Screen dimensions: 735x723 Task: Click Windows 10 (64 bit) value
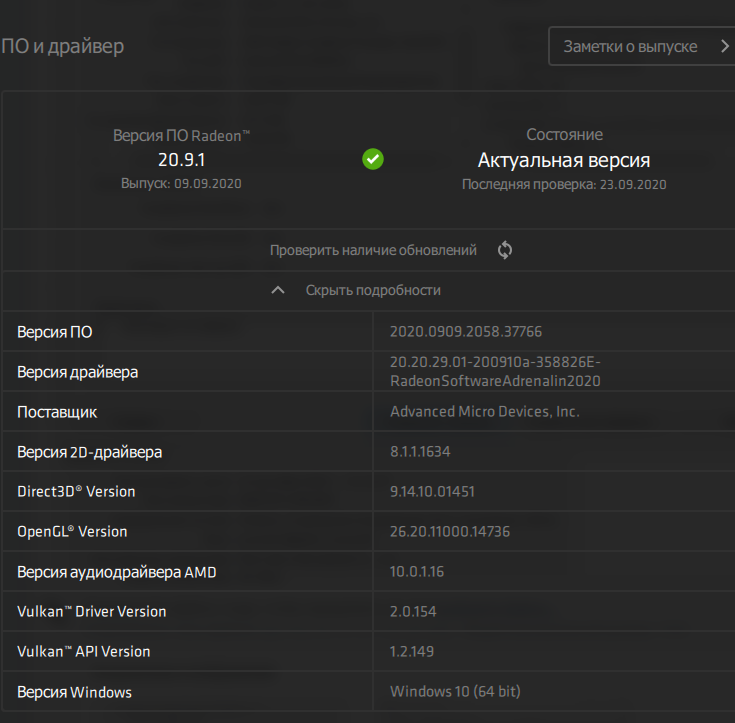pos(455,692)
